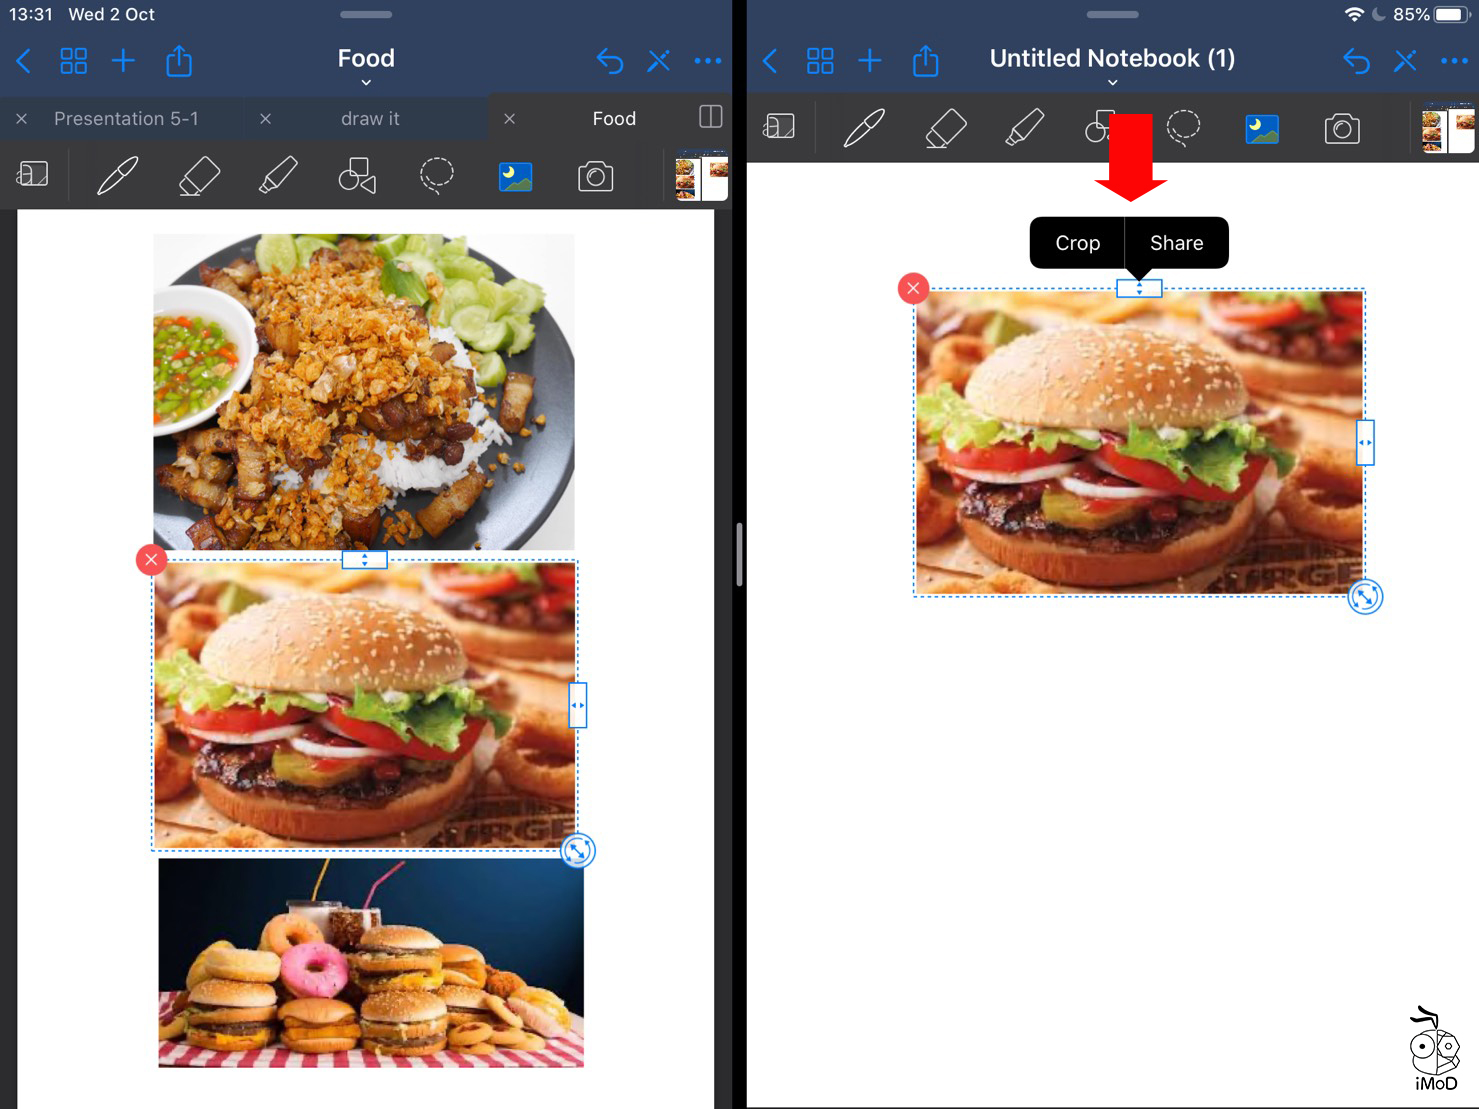Open the Image tool in right toolbar
Image resolution: width=1479 pixels, height=1109 pixels.
pyautogui.click(x=1261, y=129)
